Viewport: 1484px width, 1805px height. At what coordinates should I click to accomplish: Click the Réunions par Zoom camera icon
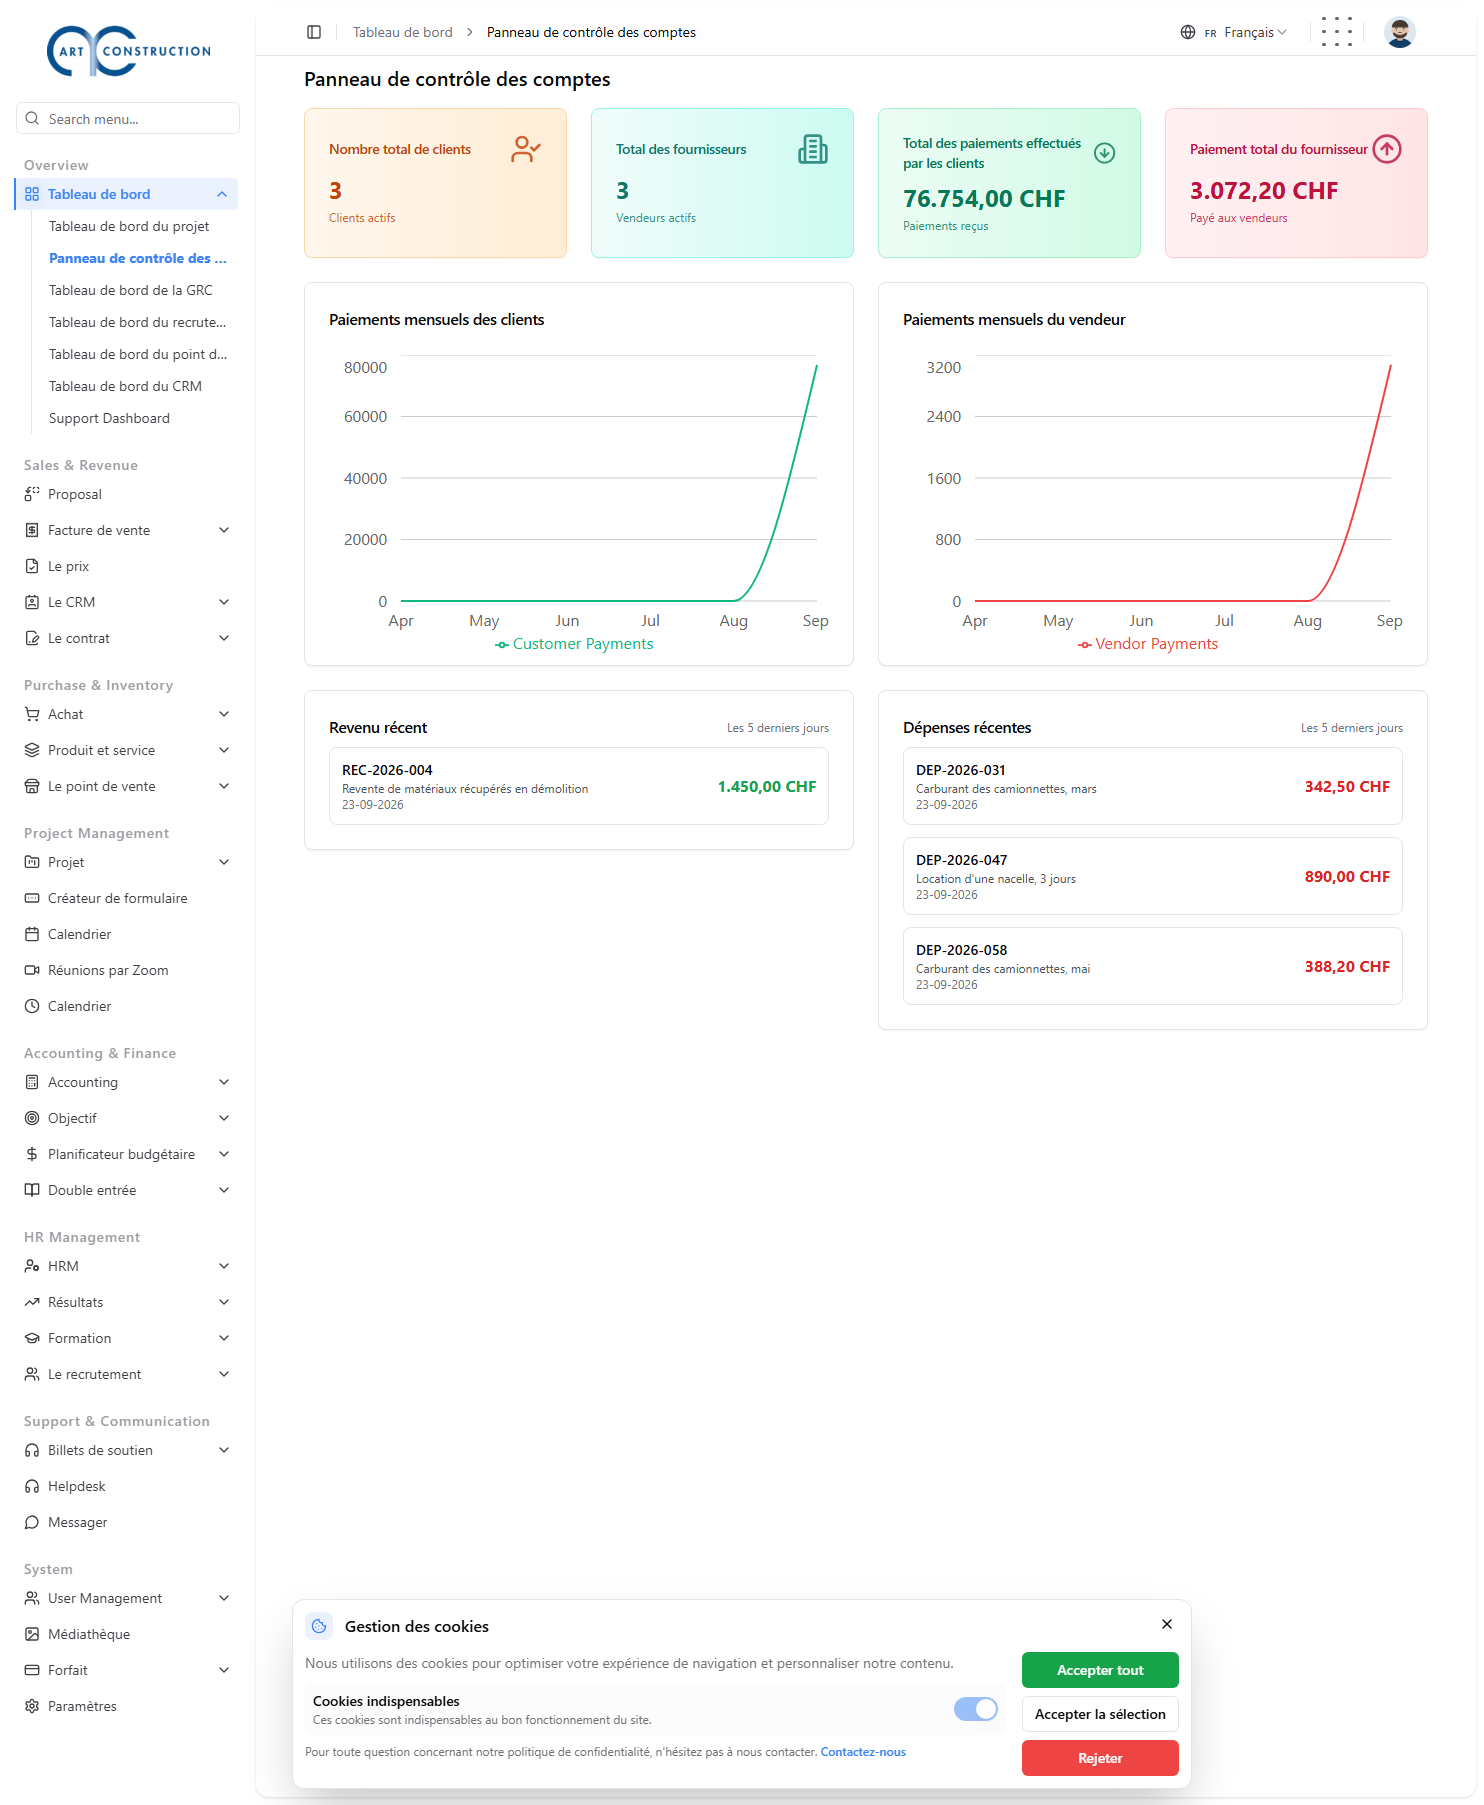tap(32, 970)
